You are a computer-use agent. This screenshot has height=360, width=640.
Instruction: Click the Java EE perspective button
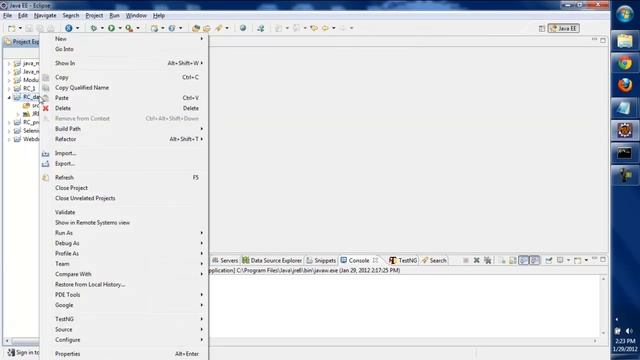coord(564,28)
